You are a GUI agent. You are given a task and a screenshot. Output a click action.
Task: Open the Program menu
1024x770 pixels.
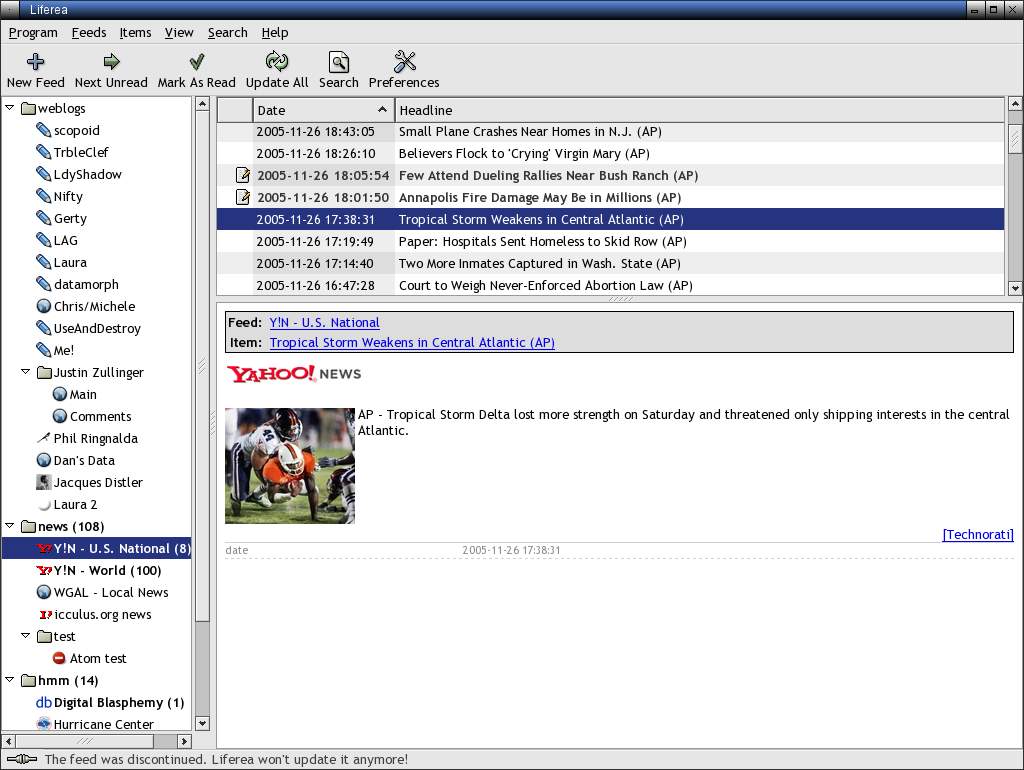[x=33, y=33]
